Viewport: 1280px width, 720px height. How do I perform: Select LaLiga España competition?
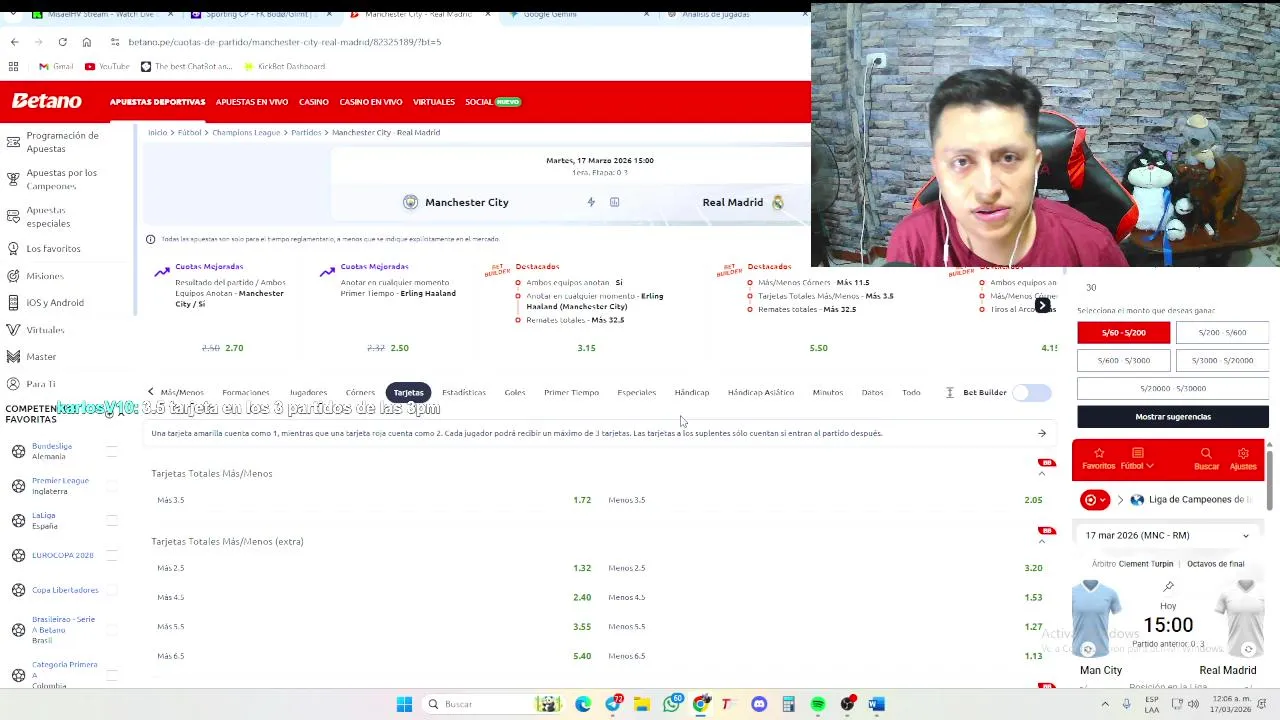[44, 521]
